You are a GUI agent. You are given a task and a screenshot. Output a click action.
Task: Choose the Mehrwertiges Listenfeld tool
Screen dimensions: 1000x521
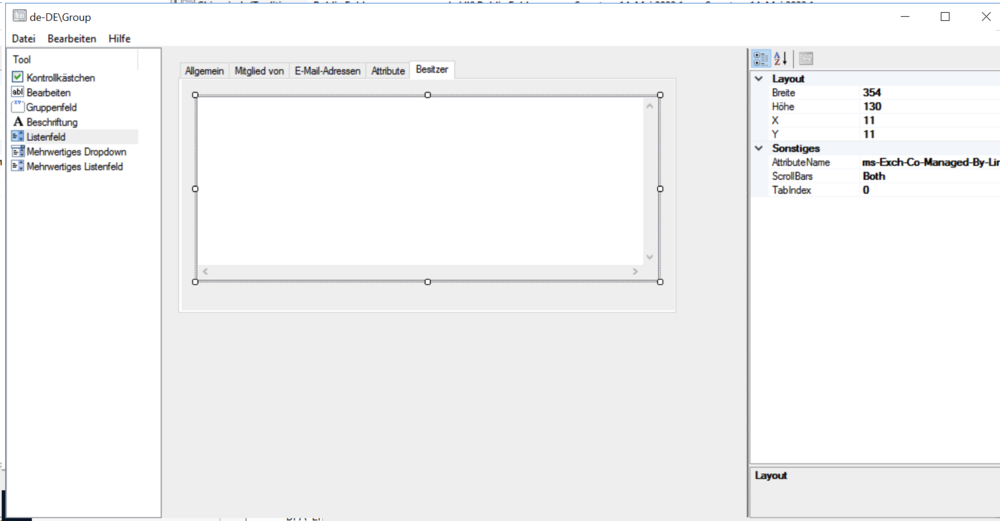74,167
